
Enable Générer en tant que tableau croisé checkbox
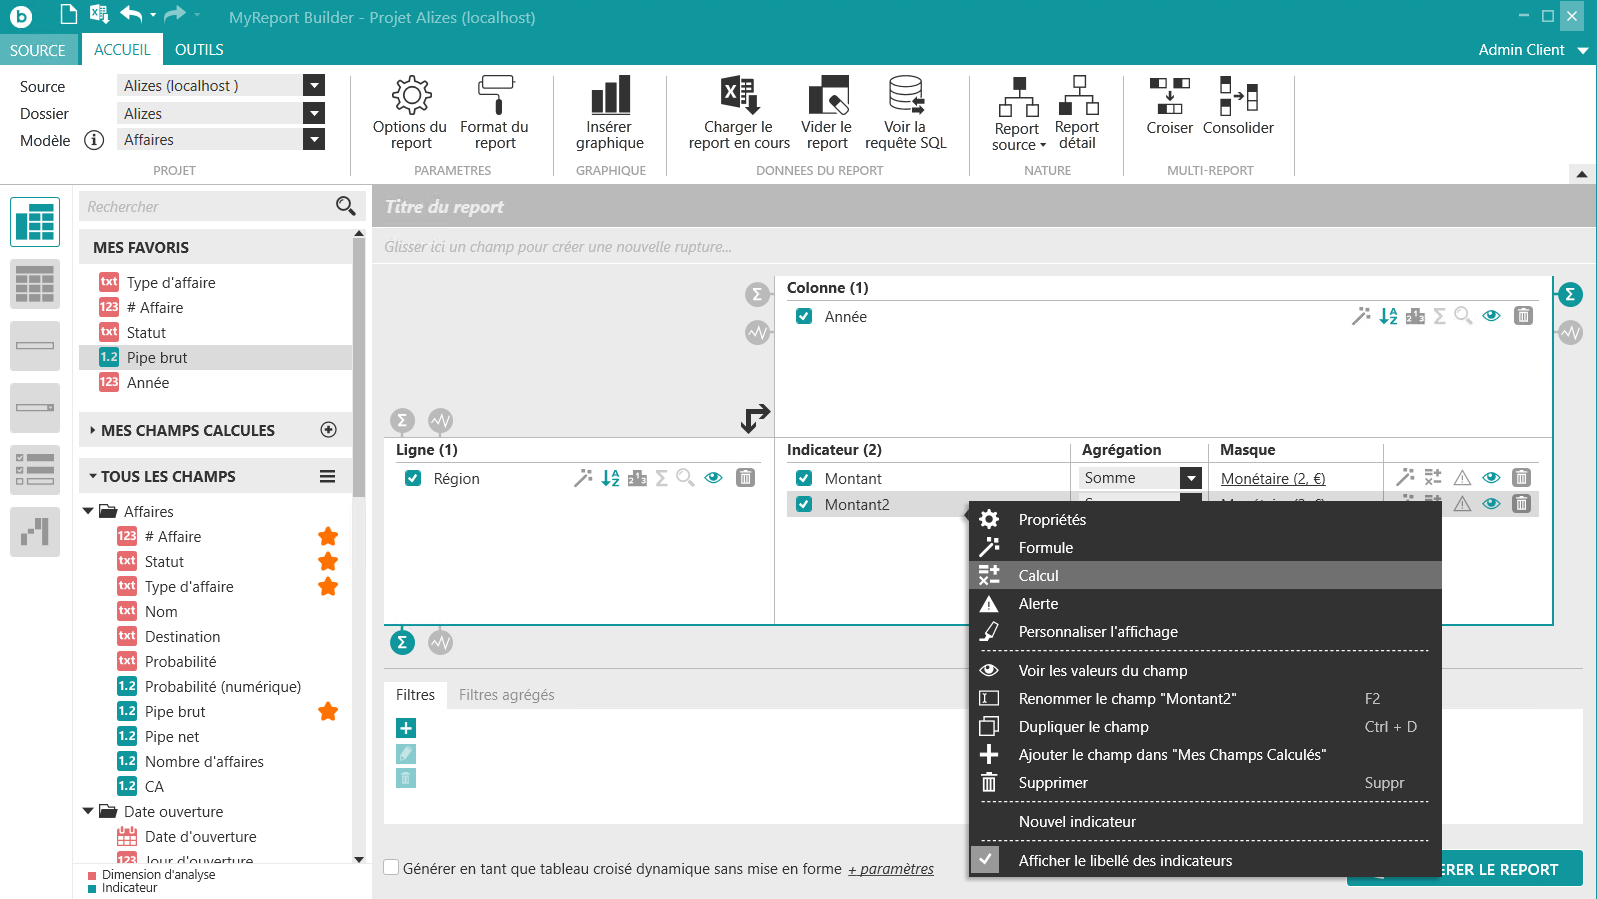(392, 868)
